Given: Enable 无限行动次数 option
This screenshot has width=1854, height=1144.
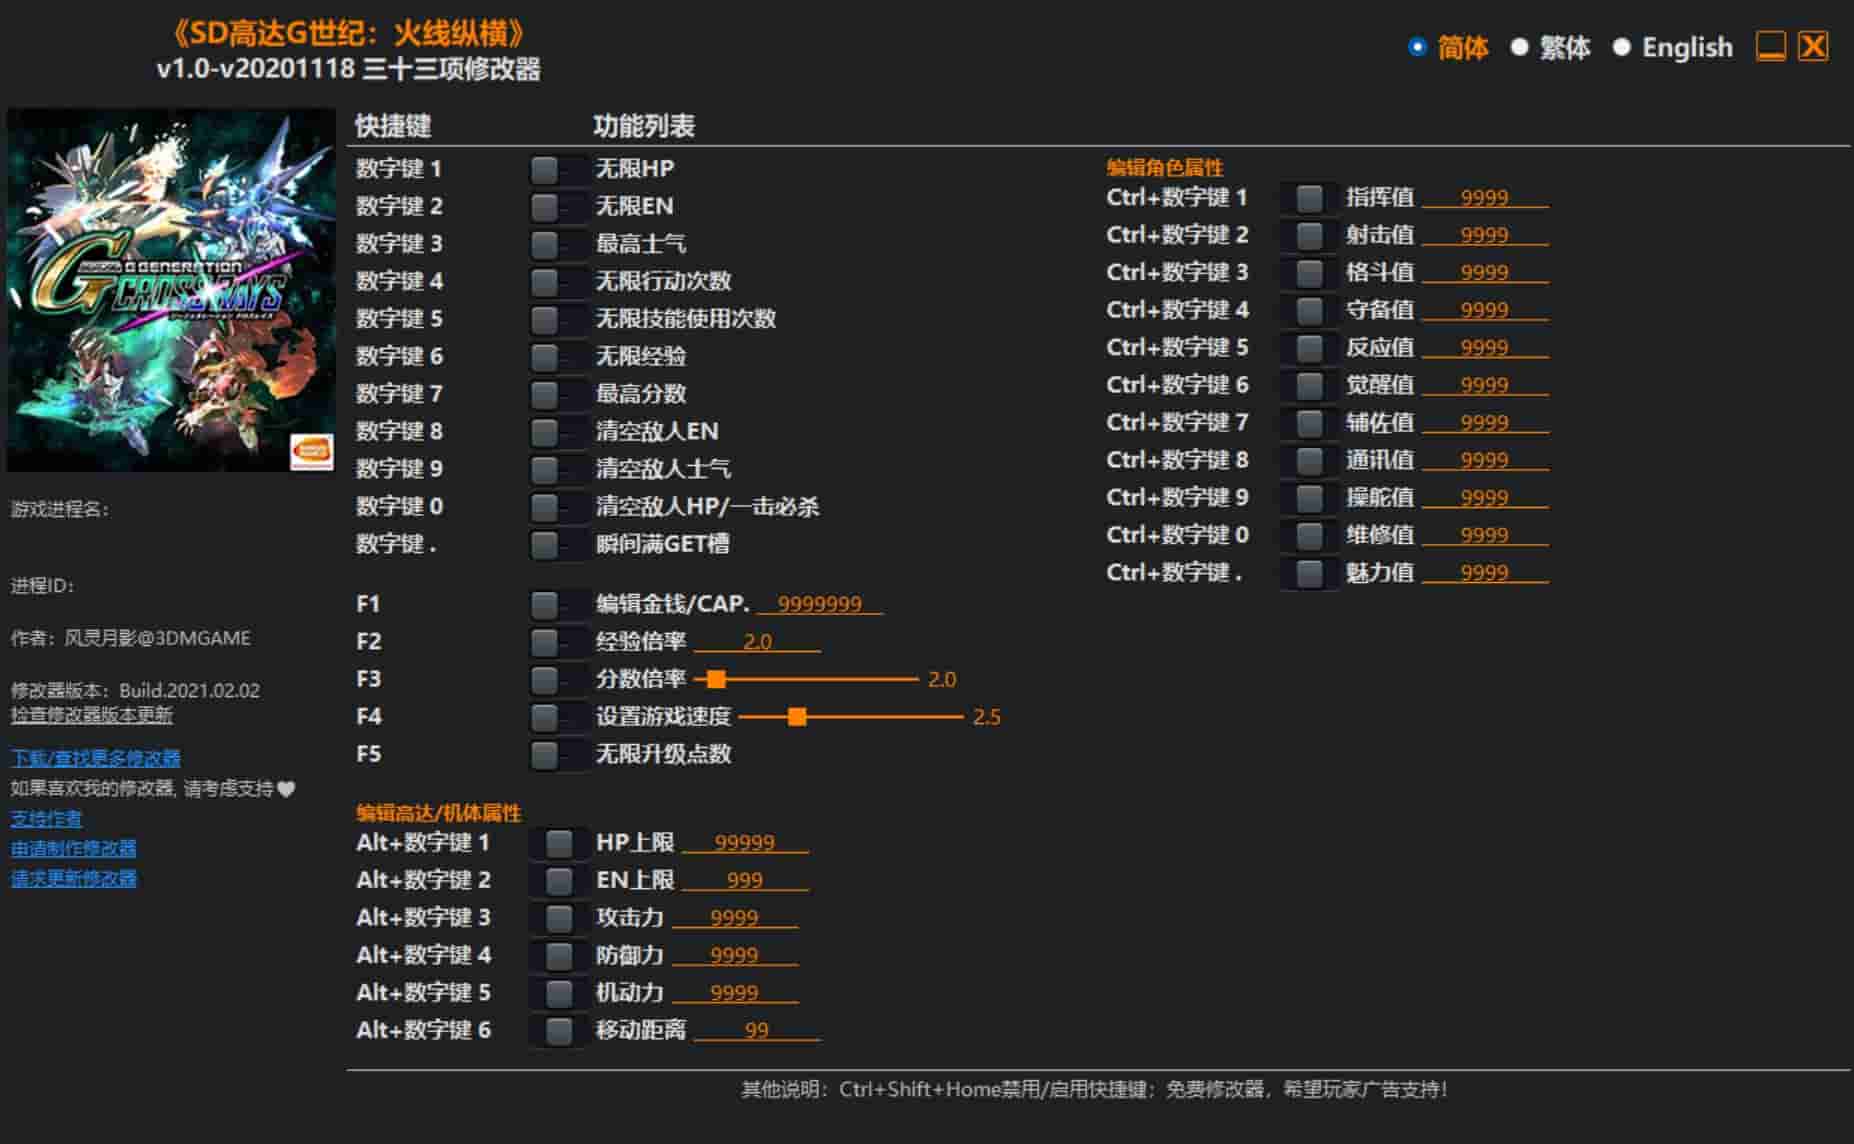Looking at the screenshot, I should (x=546, y=281).
